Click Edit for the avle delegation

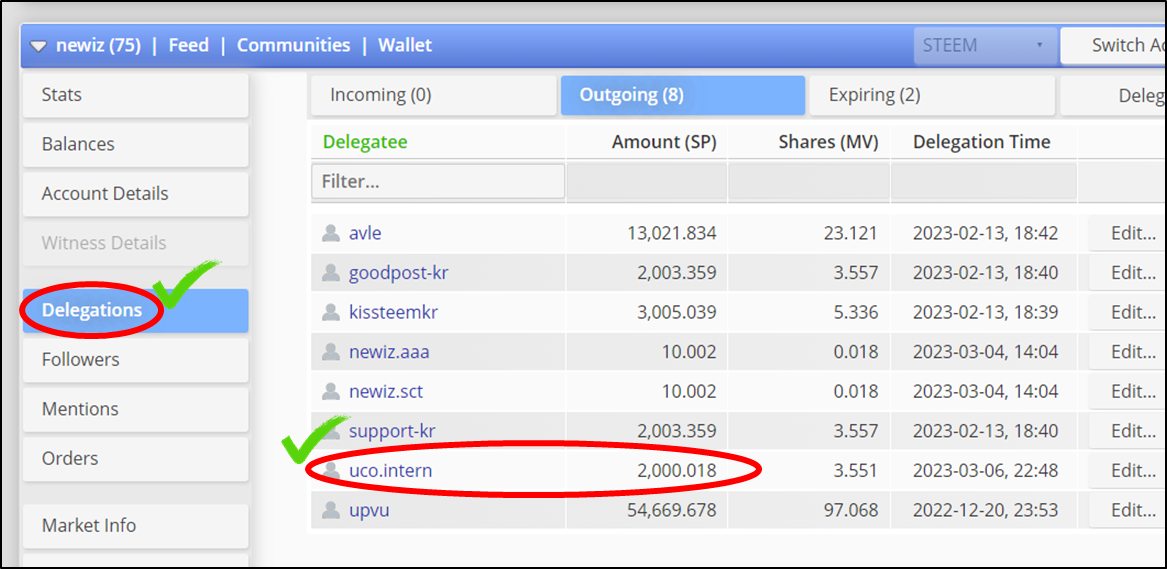click(1128, 234)
